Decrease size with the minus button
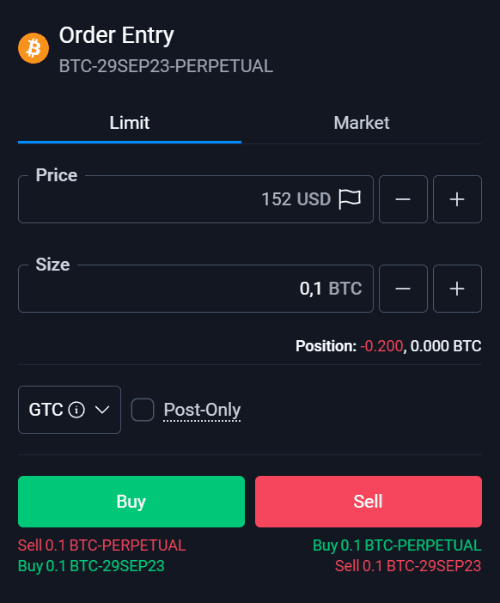The image size is (500, 603). point(403,288)
